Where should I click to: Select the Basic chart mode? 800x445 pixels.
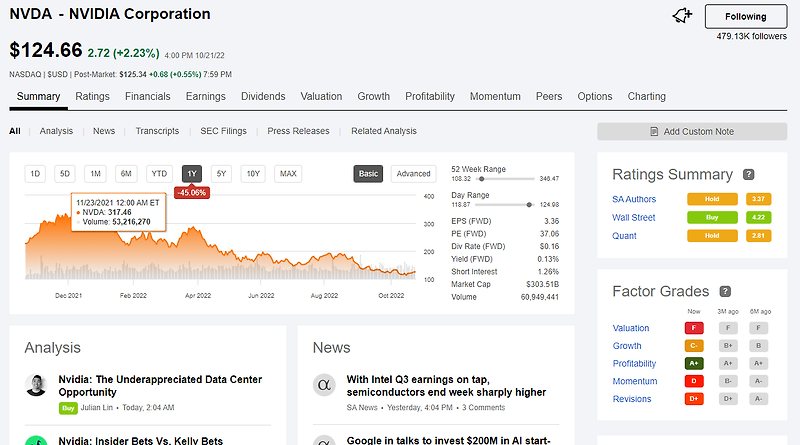[369, 174]
